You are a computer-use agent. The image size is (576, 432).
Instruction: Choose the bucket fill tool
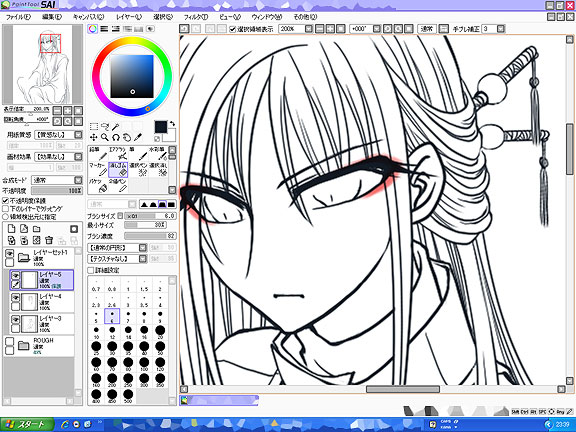coord(98,186)
